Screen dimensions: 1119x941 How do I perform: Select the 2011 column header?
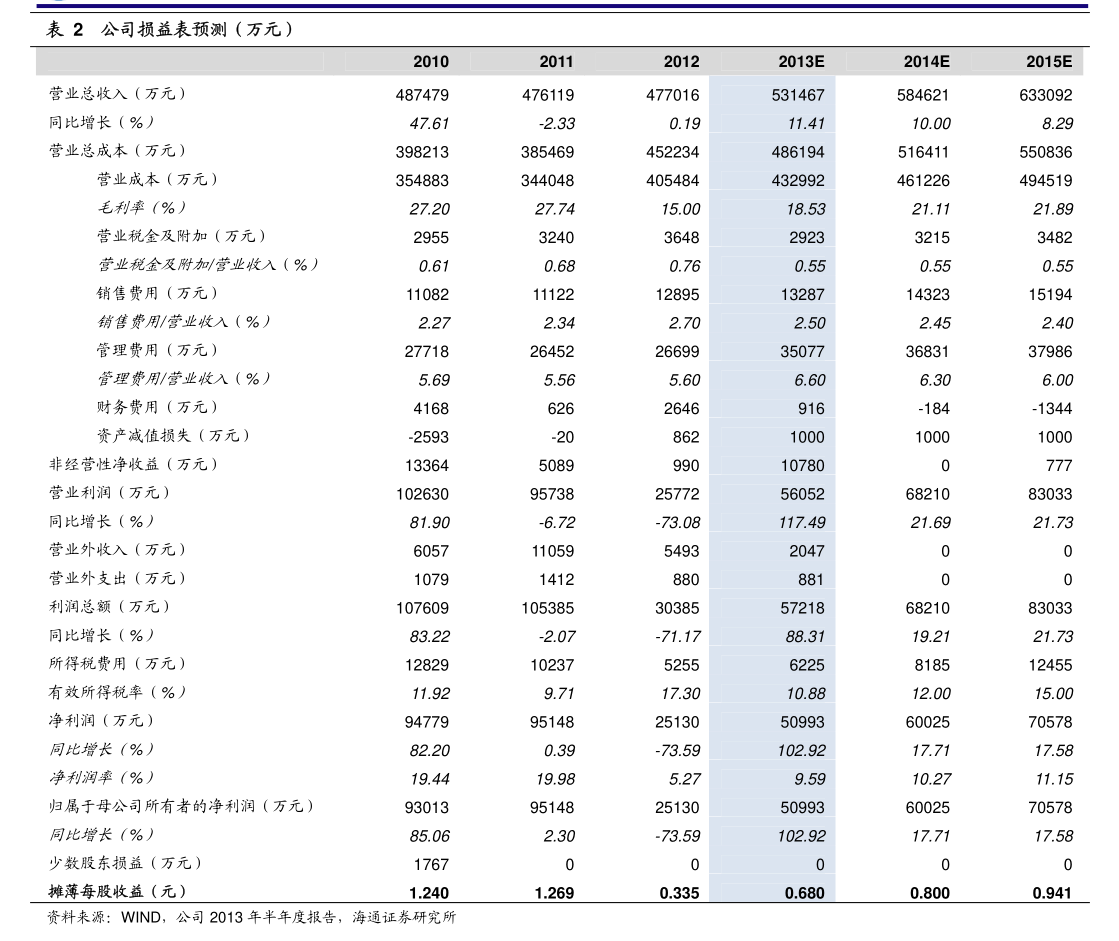[x=556, y=62]
